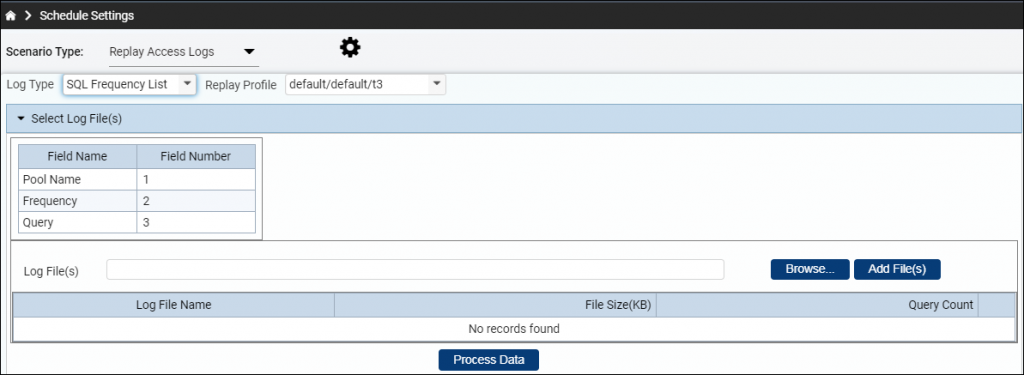
Task: Click into the Log File(s) input field
Action: click(x=415, y=269)
